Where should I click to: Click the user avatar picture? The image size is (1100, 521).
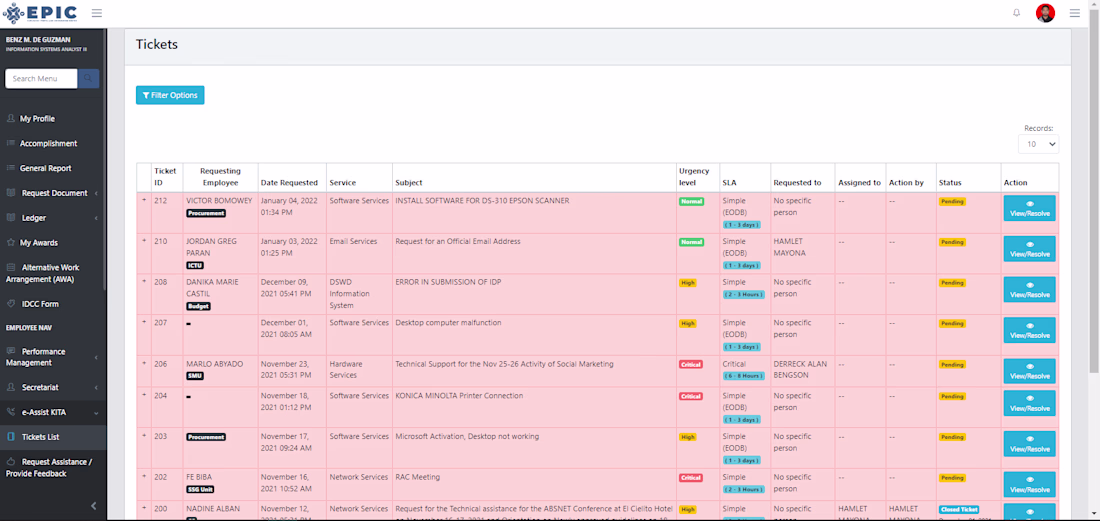(x=1045, y=13)
